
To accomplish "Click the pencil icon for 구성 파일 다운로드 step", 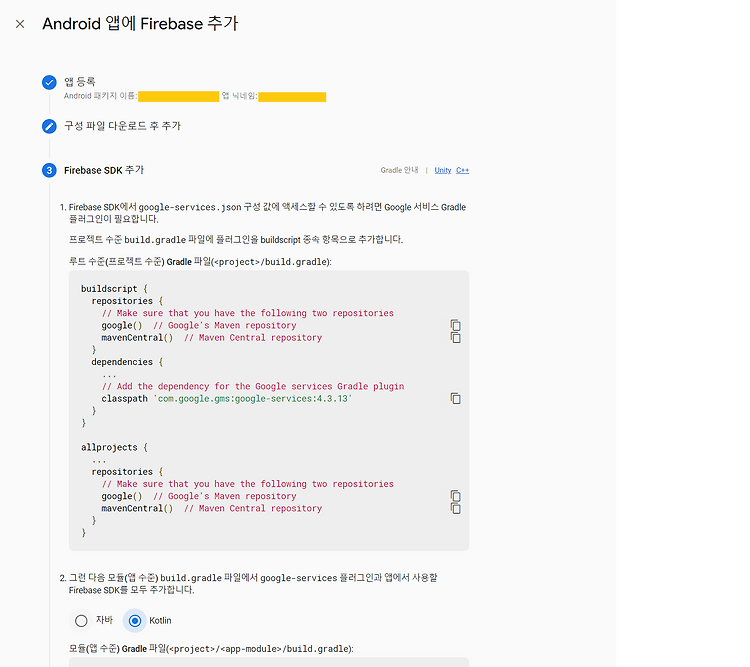I will pos(49,126).
